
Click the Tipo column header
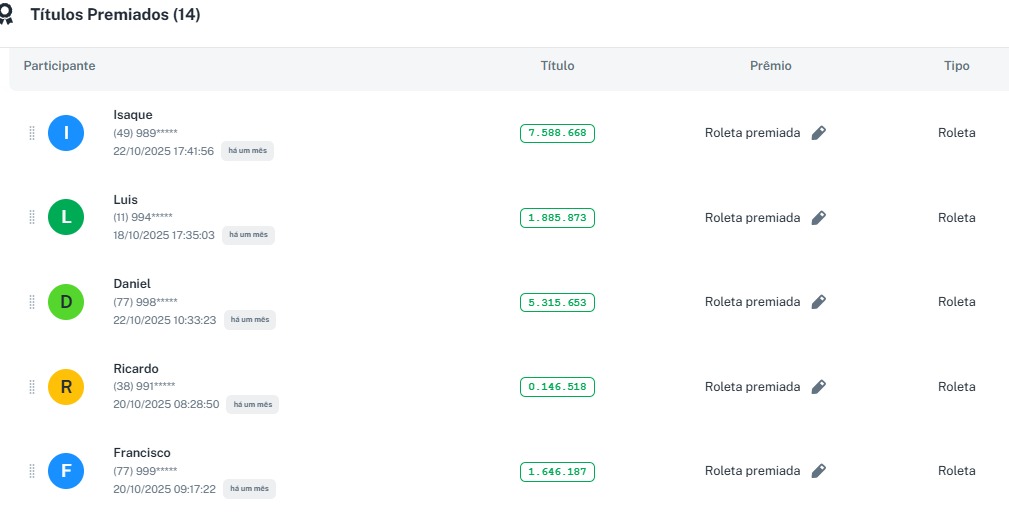point(956,66)
